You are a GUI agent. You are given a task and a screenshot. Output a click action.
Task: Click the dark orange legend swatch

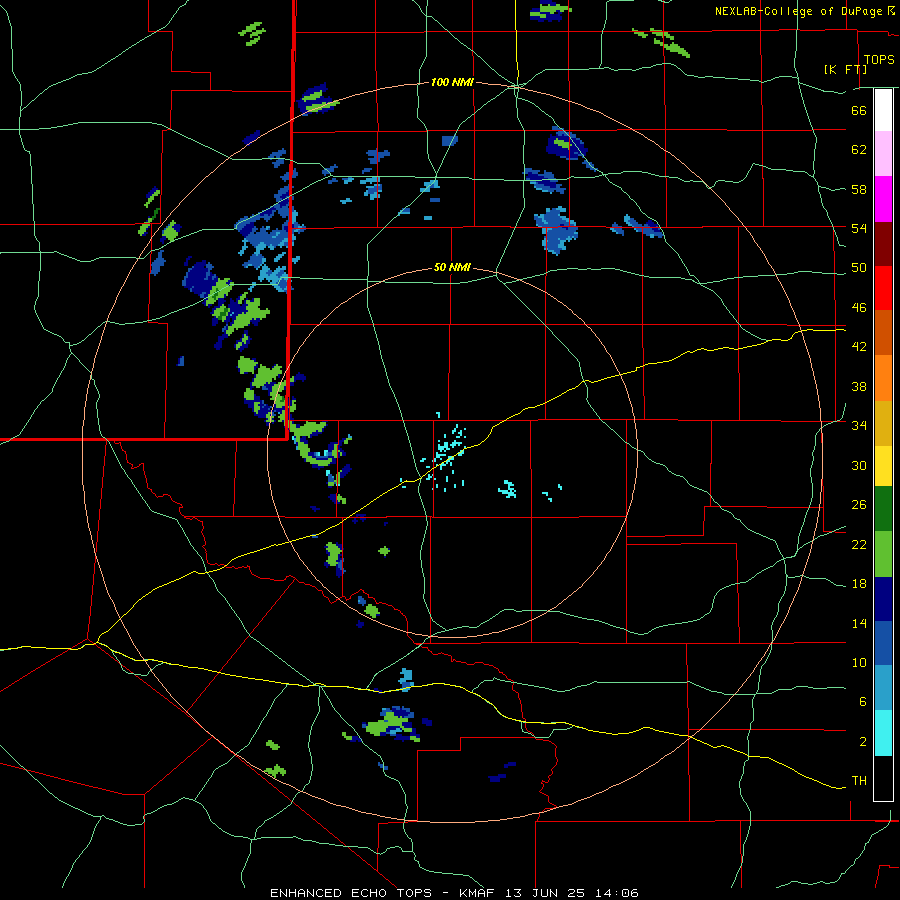coord(883,333)
